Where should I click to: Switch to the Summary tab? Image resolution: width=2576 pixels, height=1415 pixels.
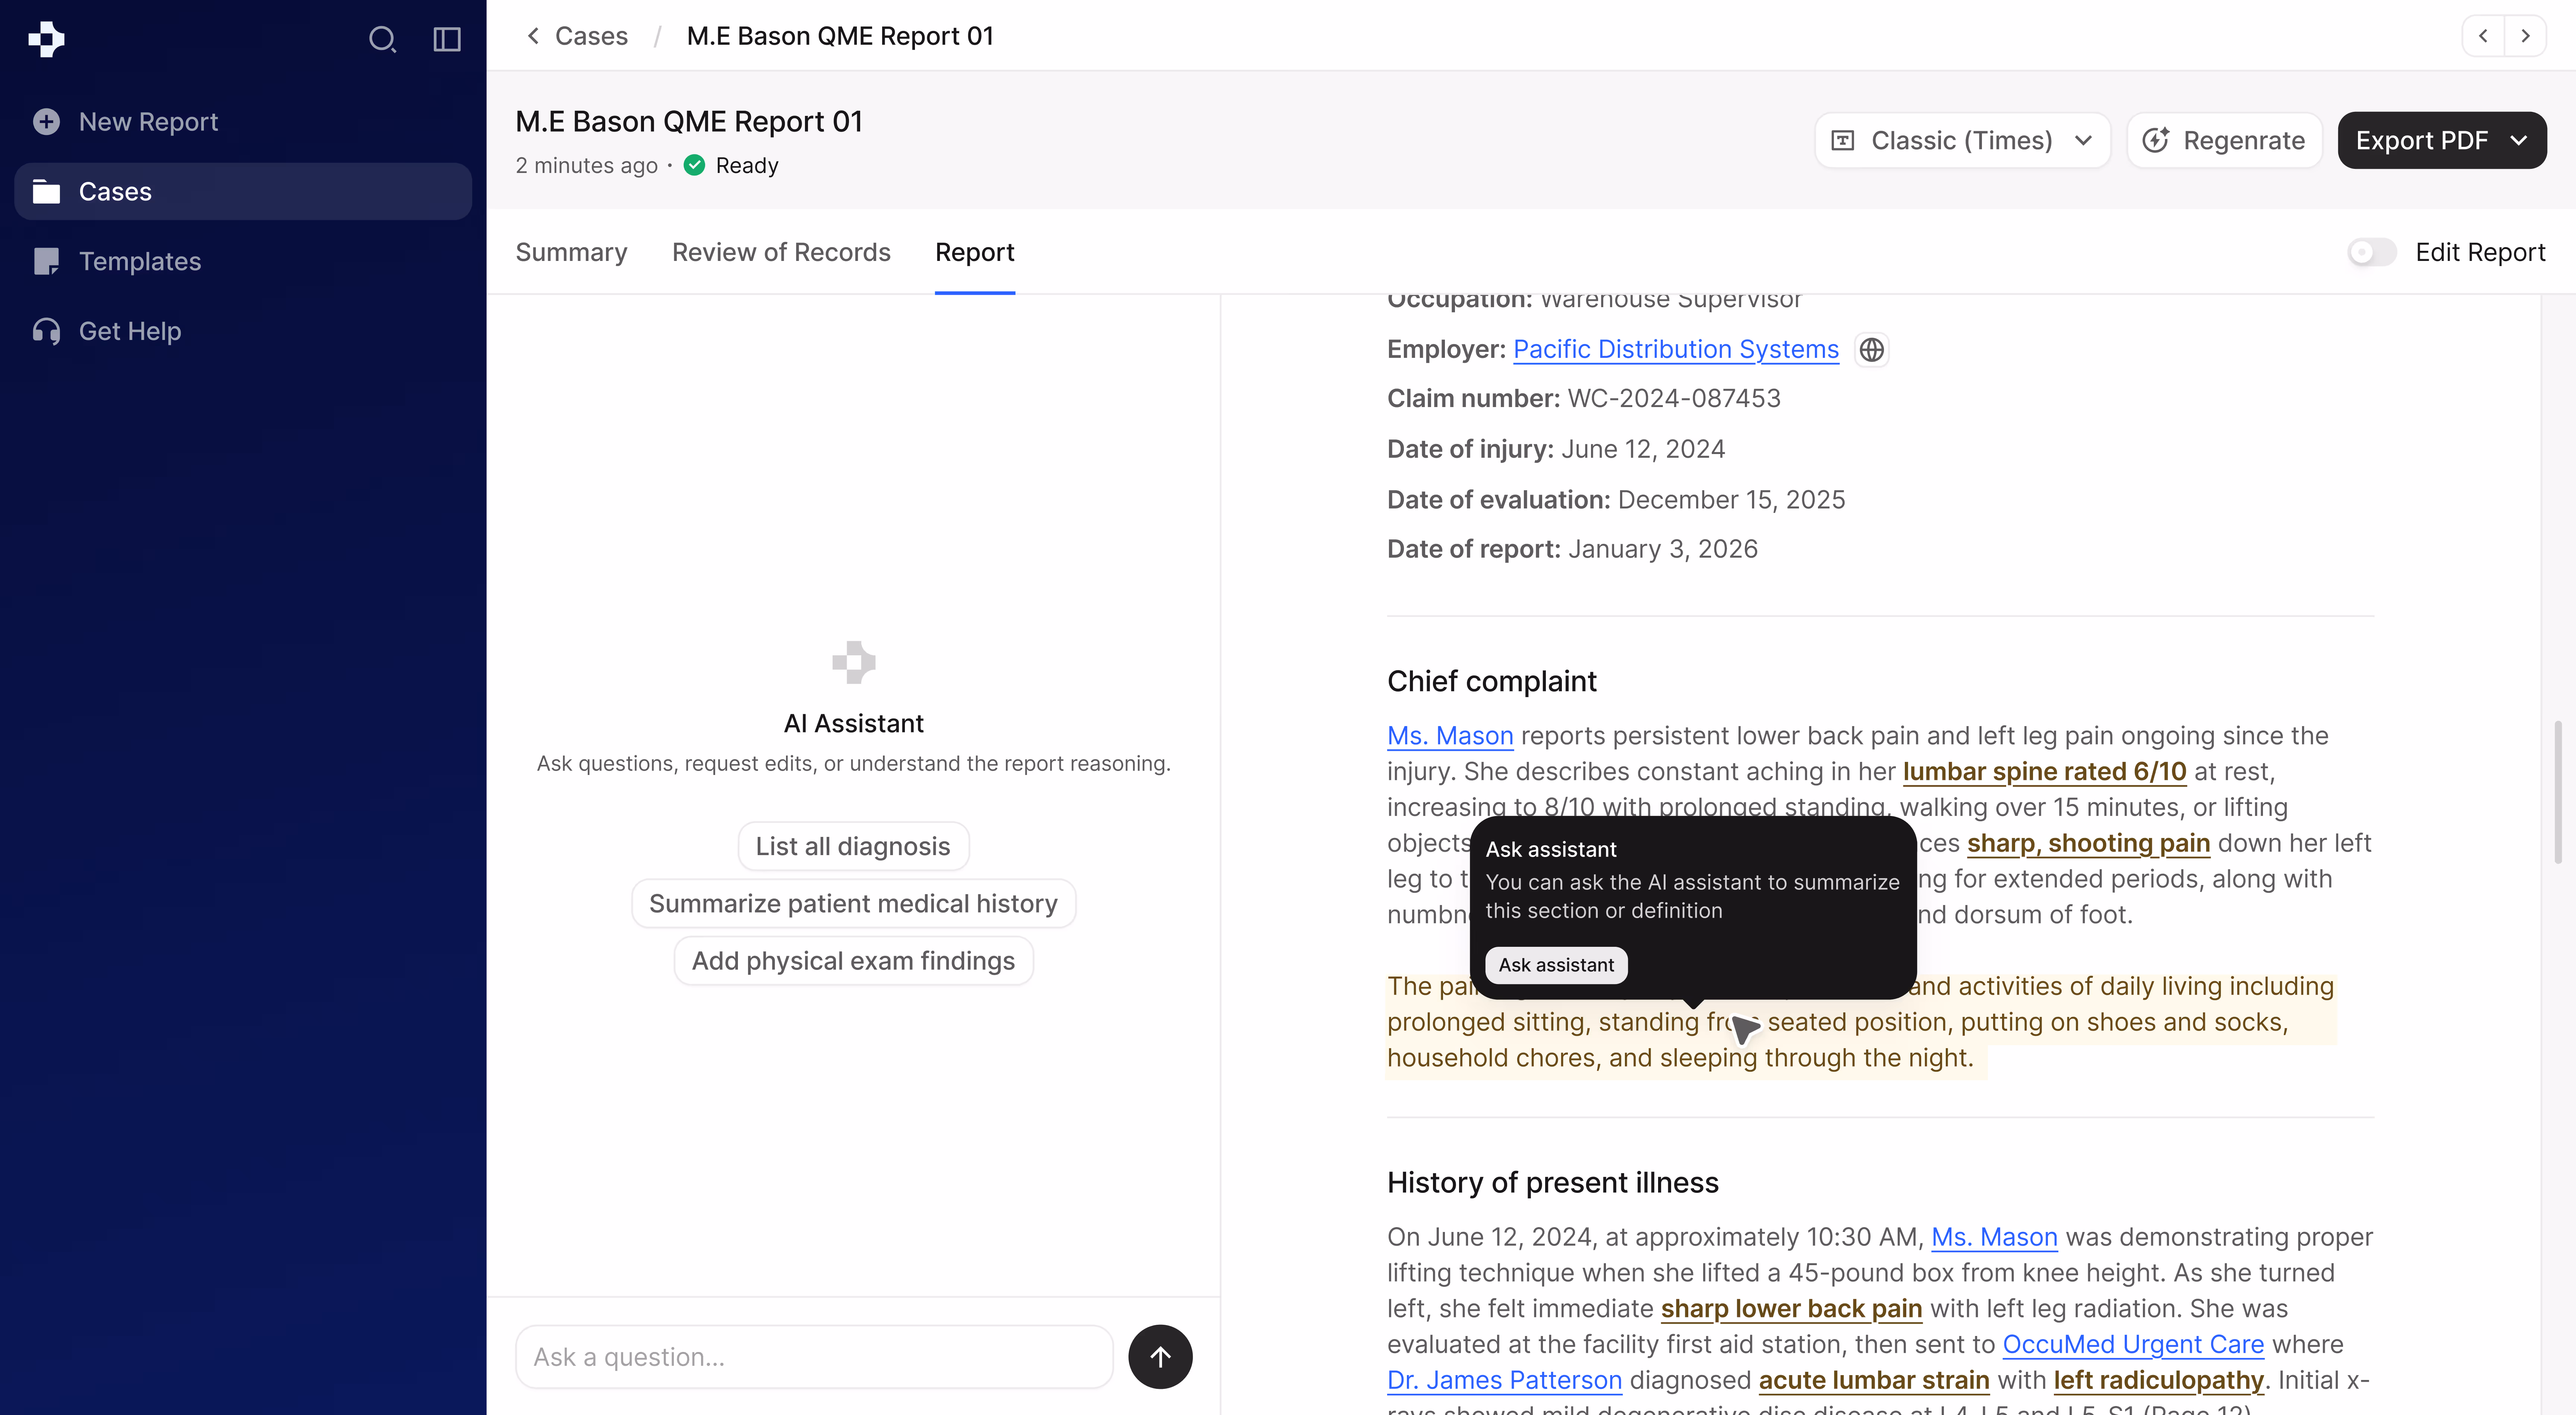pos(571,252)
